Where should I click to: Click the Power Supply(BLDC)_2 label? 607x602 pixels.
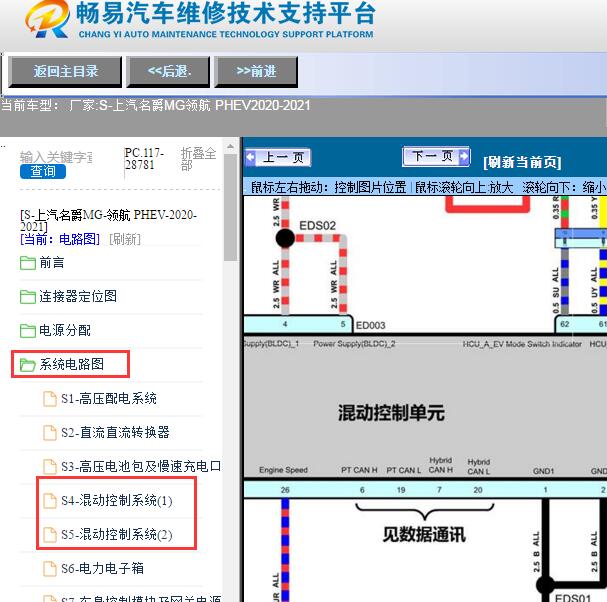pyautogui.click(x=354, y=344)
